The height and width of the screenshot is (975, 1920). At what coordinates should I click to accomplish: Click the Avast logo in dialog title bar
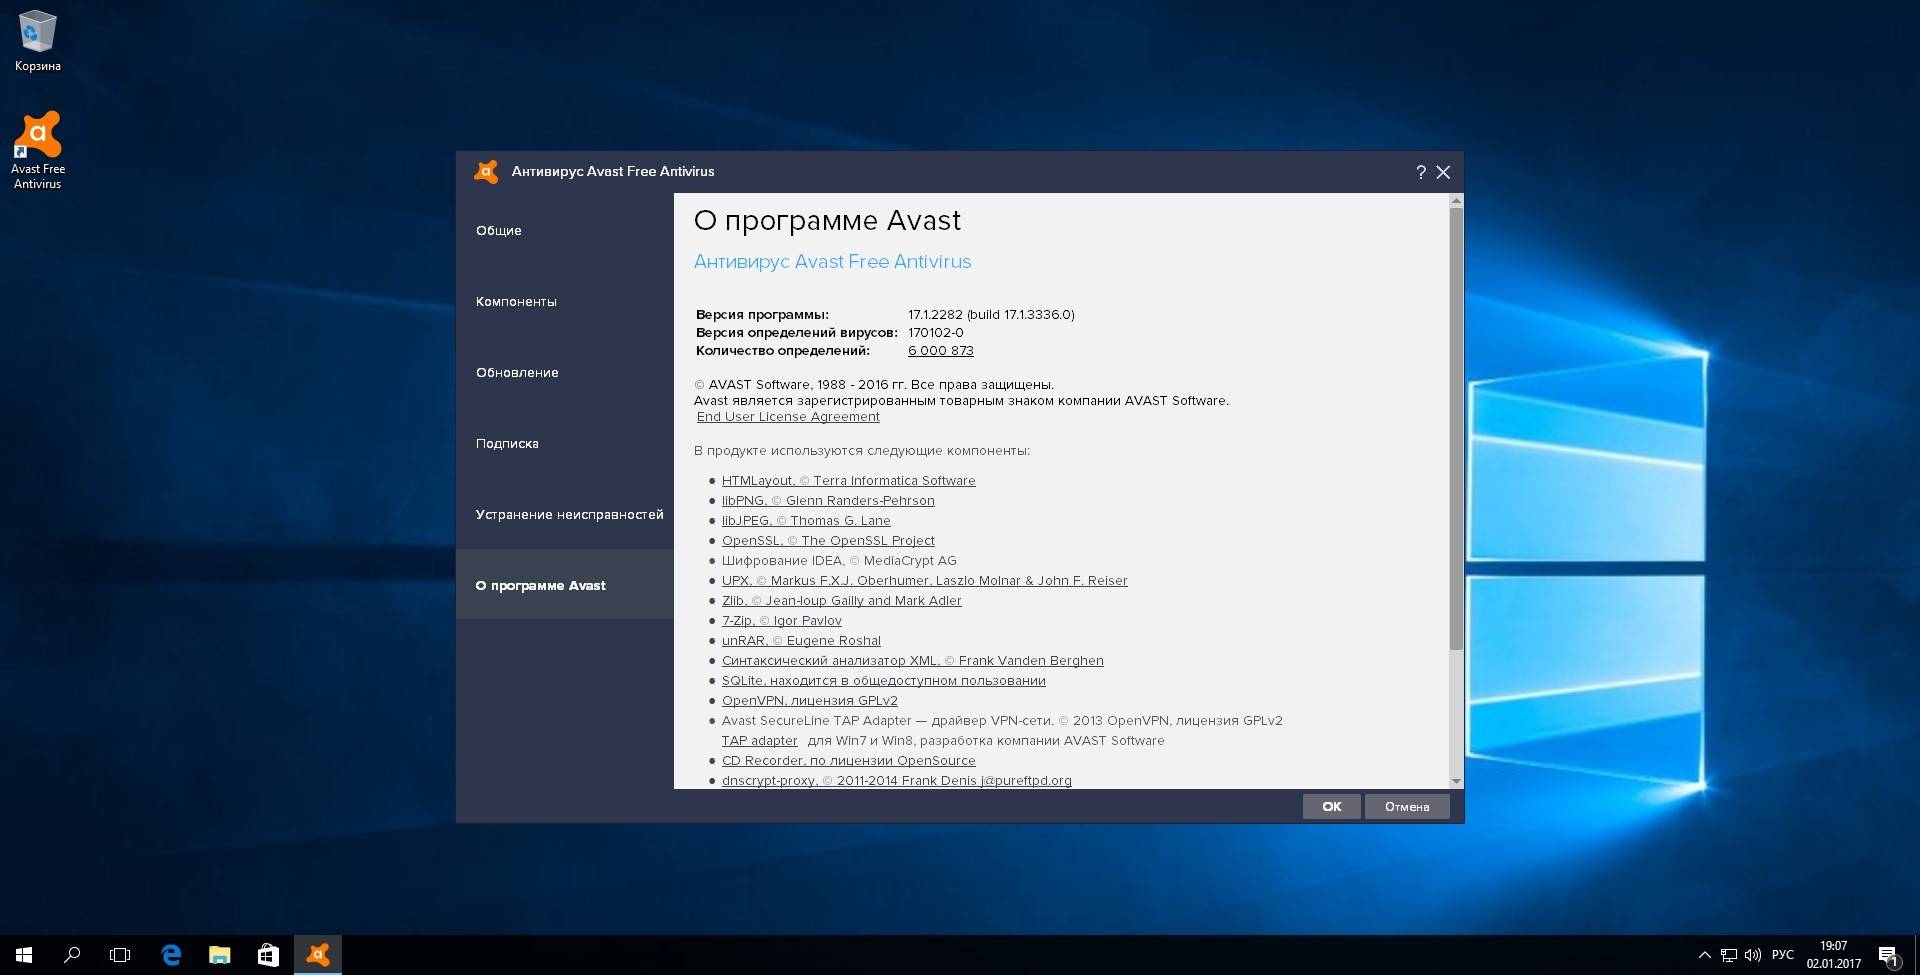(x=486, y=172)
